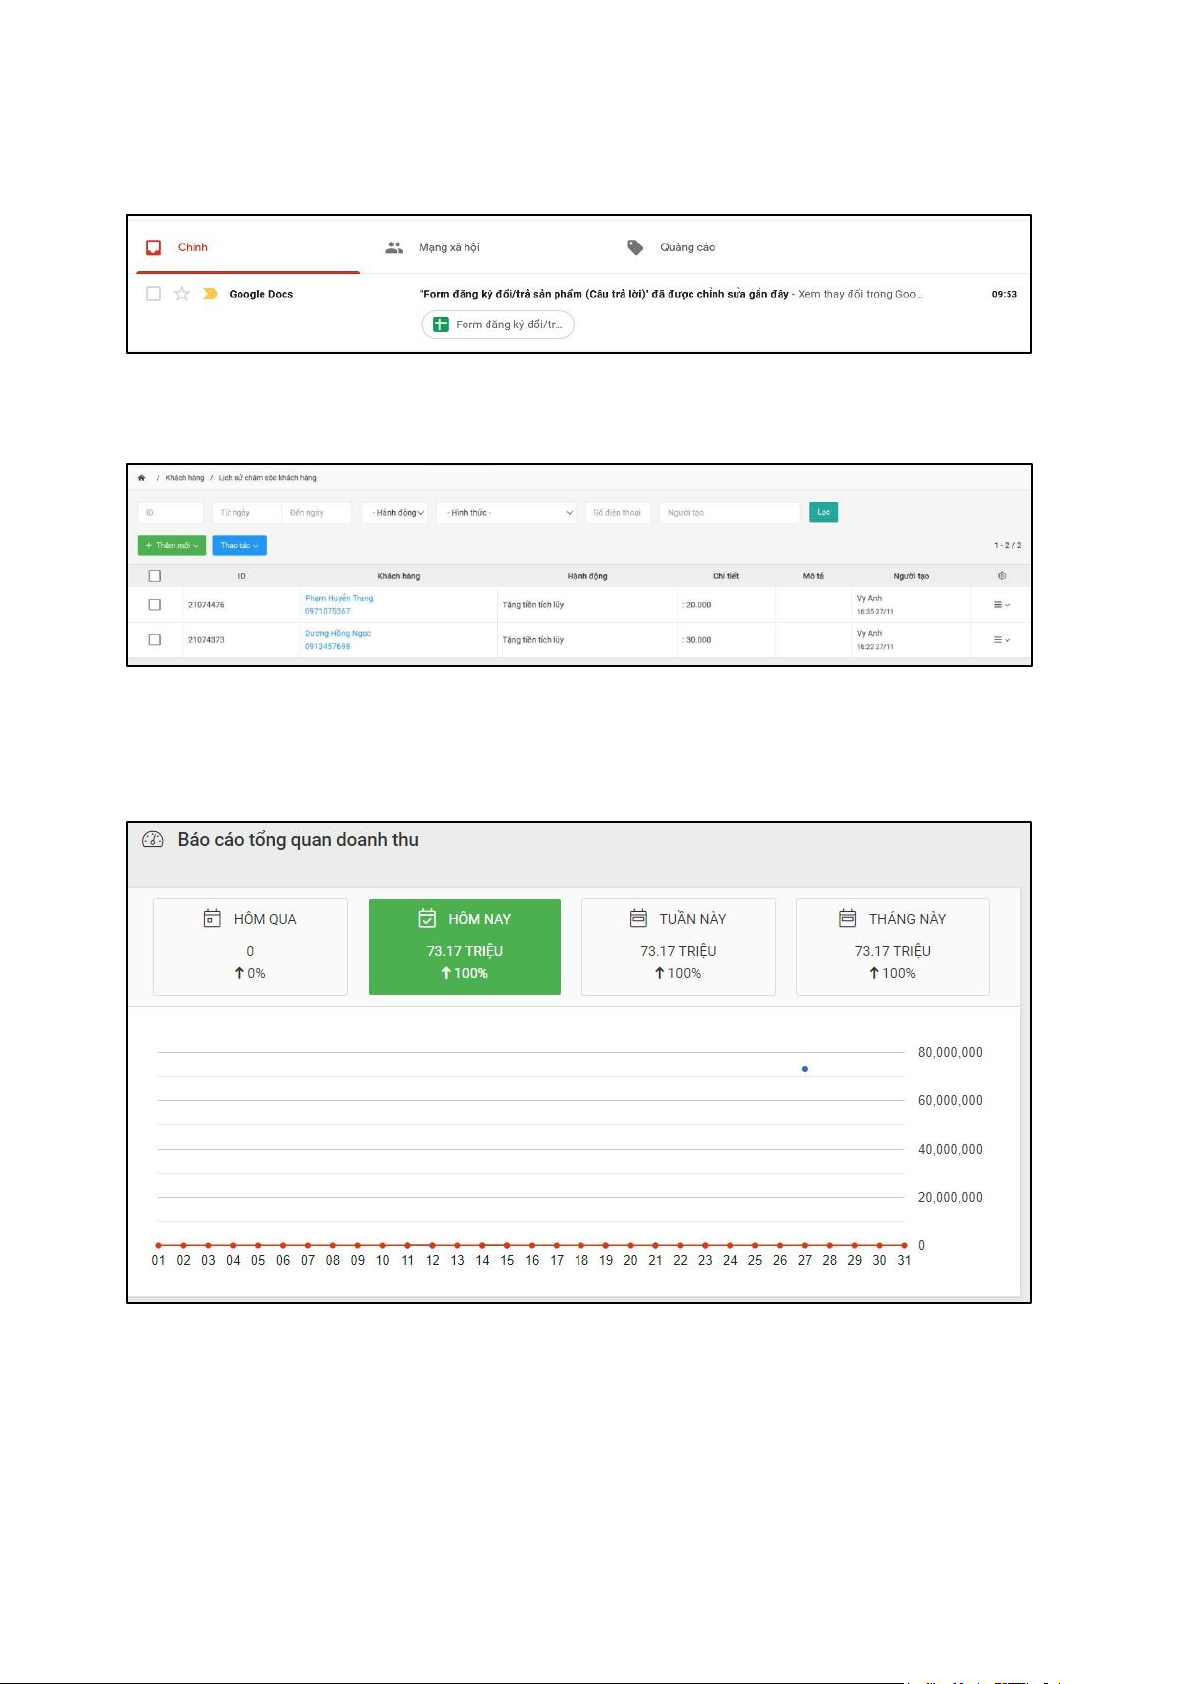Click the Đến ngày date field

[x=316, y=513]
